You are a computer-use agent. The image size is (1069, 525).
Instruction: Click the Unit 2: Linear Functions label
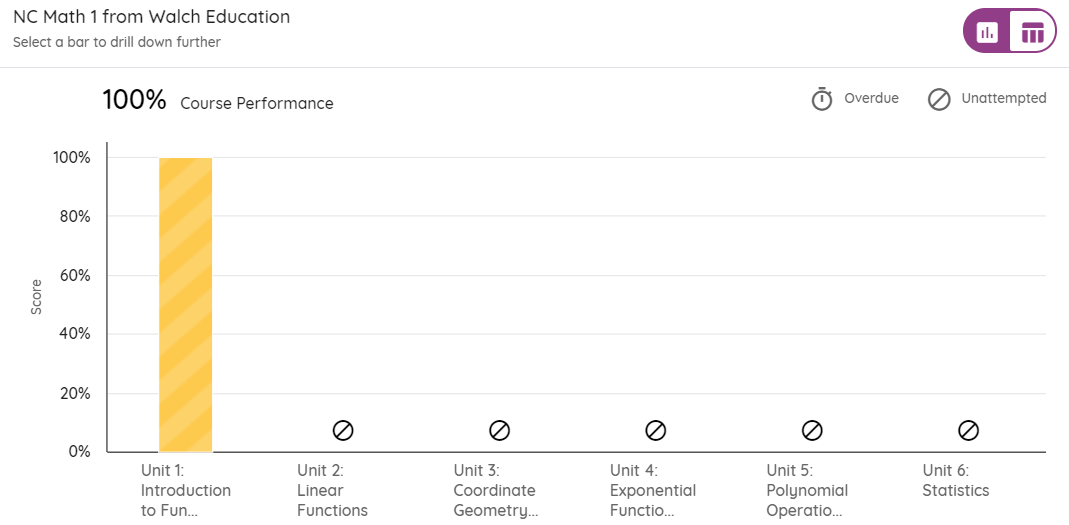332,490
